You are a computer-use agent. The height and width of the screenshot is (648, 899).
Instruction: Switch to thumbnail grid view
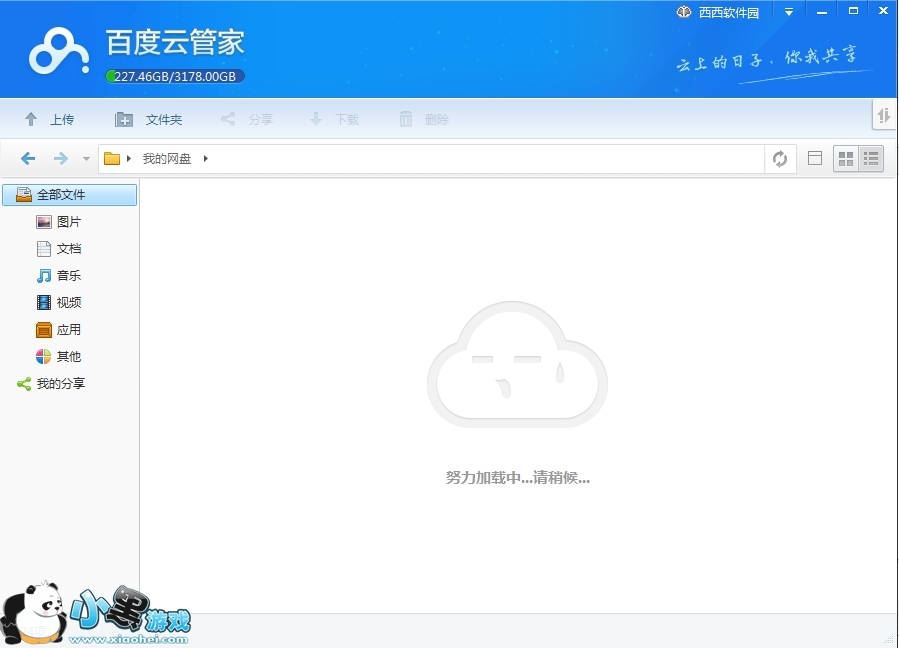846,159
